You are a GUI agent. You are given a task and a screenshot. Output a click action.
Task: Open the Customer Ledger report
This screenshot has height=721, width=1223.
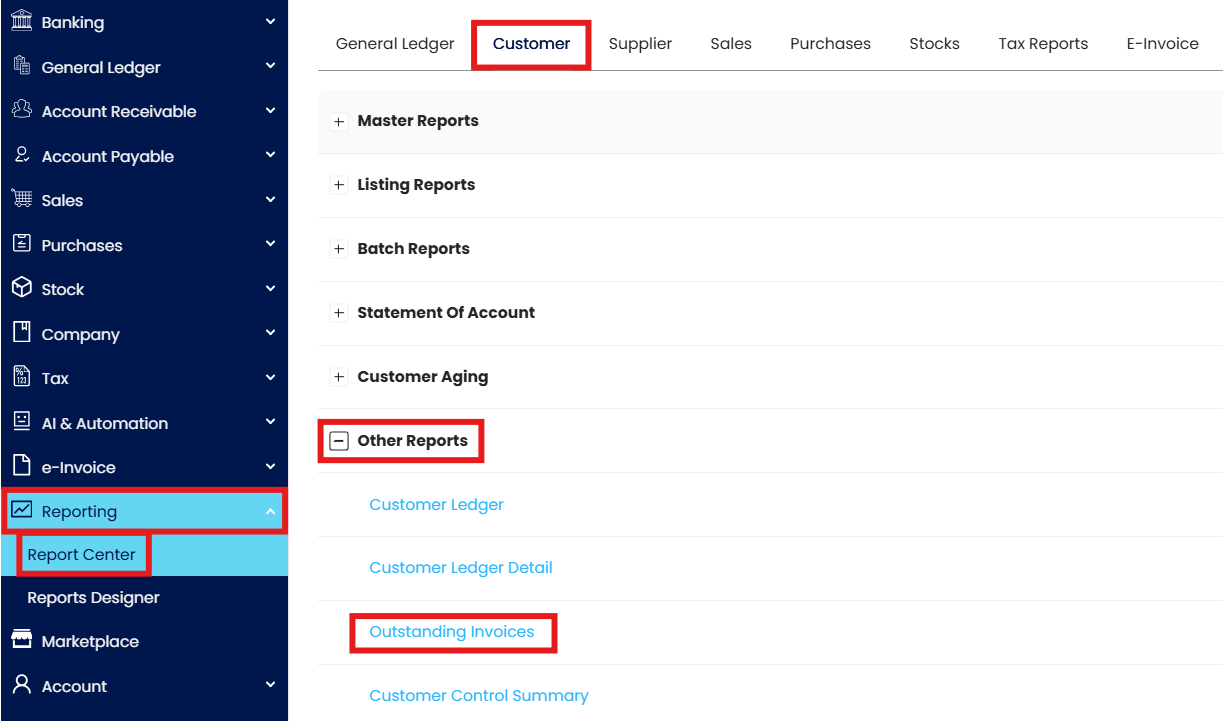coord(436,505)
